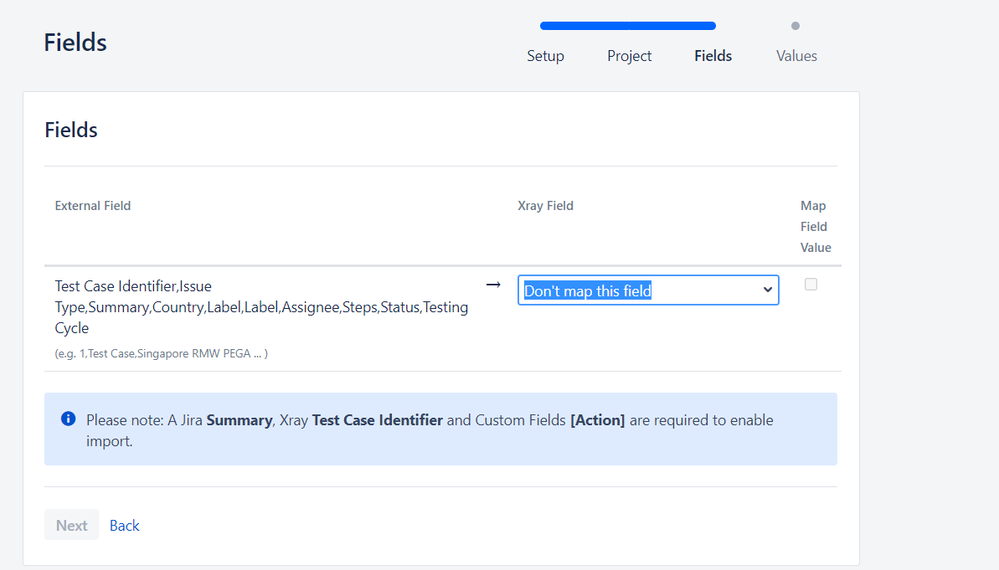Viewport: 999px width, 570px height.
Task: Jump to the Values step label
Action: tap(796, 56)
